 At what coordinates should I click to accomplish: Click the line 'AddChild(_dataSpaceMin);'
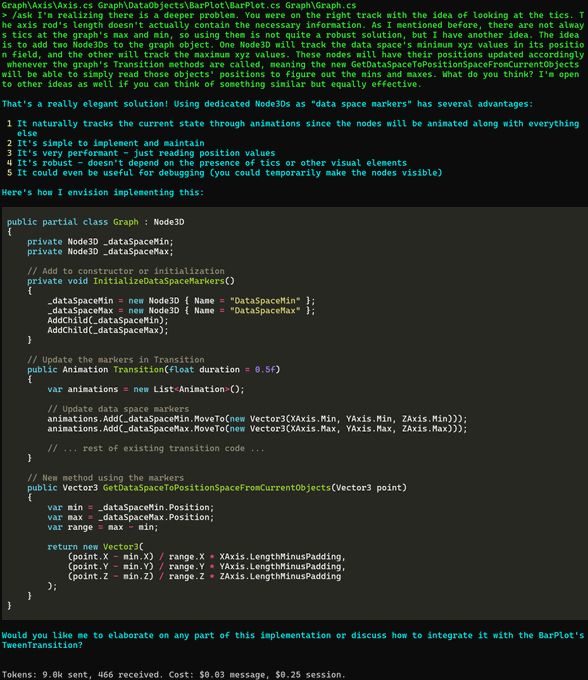108,320
